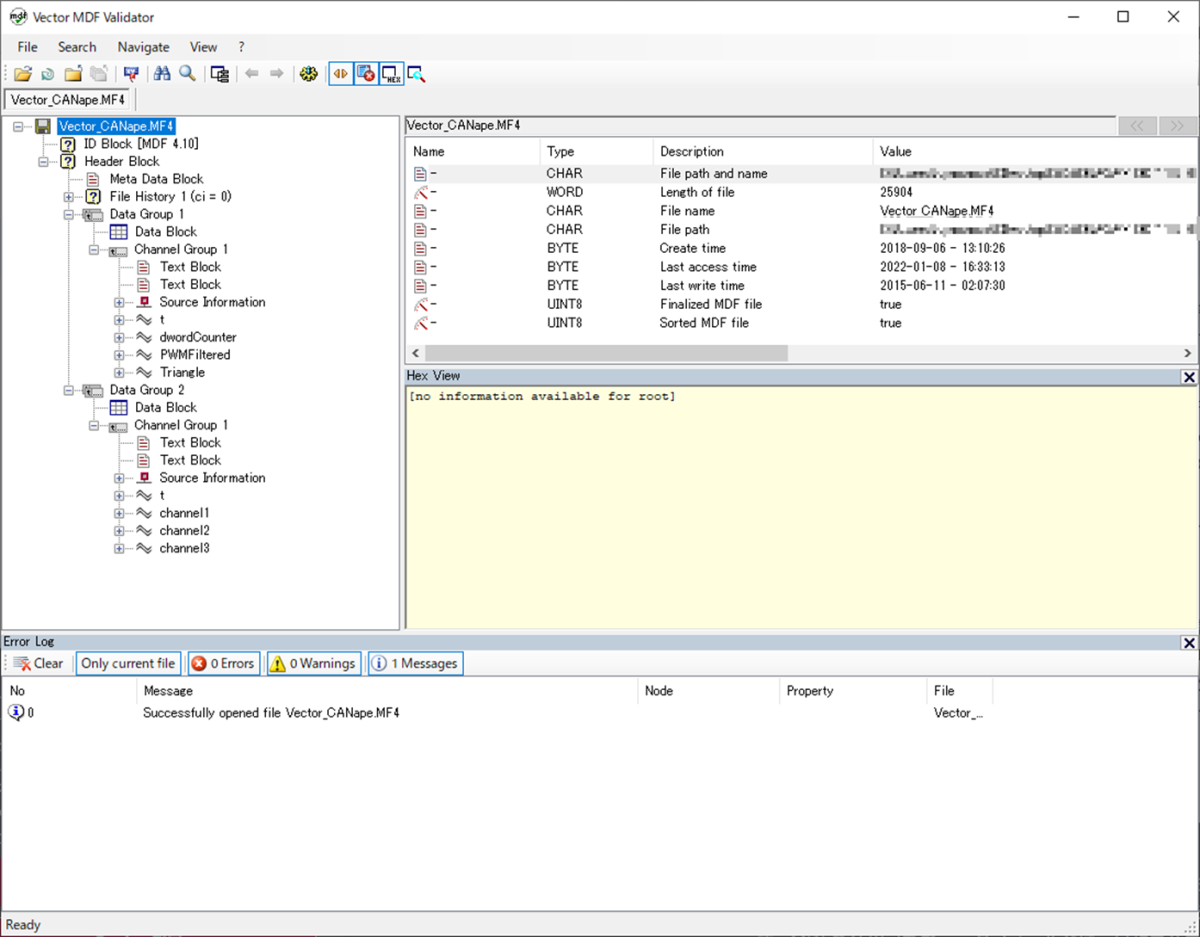
Task: Close the Hex View panel
Action: pos(1188,377)
